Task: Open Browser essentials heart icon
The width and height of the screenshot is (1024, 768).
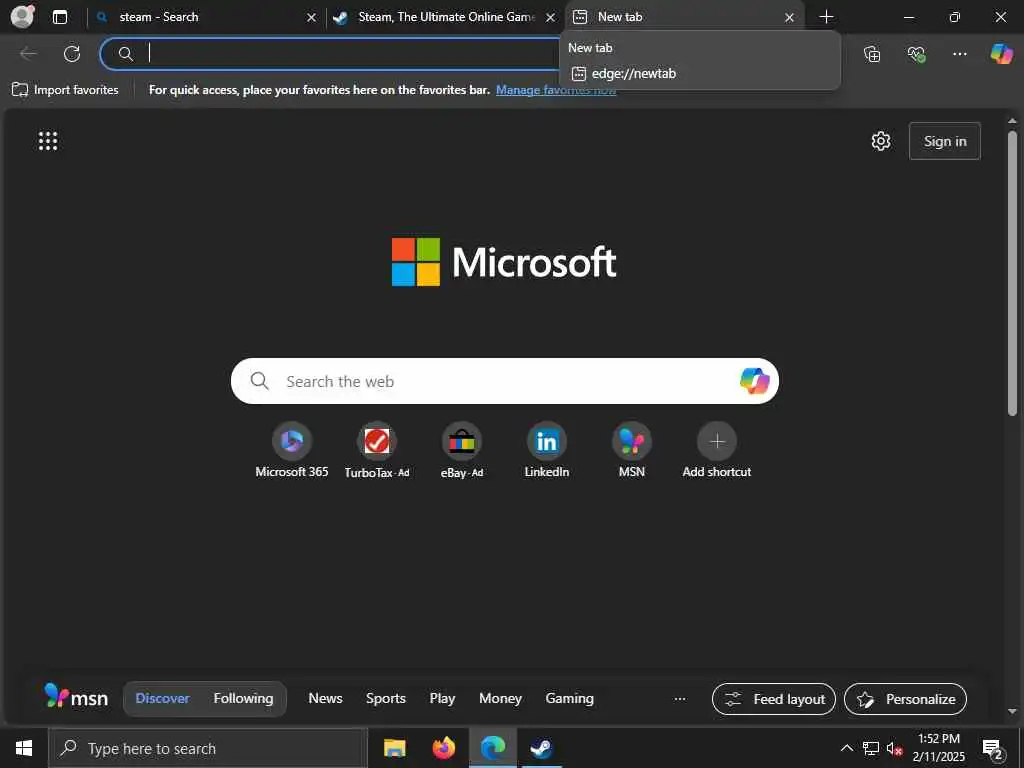Action: pyautogui.click(x=916, y=54)
